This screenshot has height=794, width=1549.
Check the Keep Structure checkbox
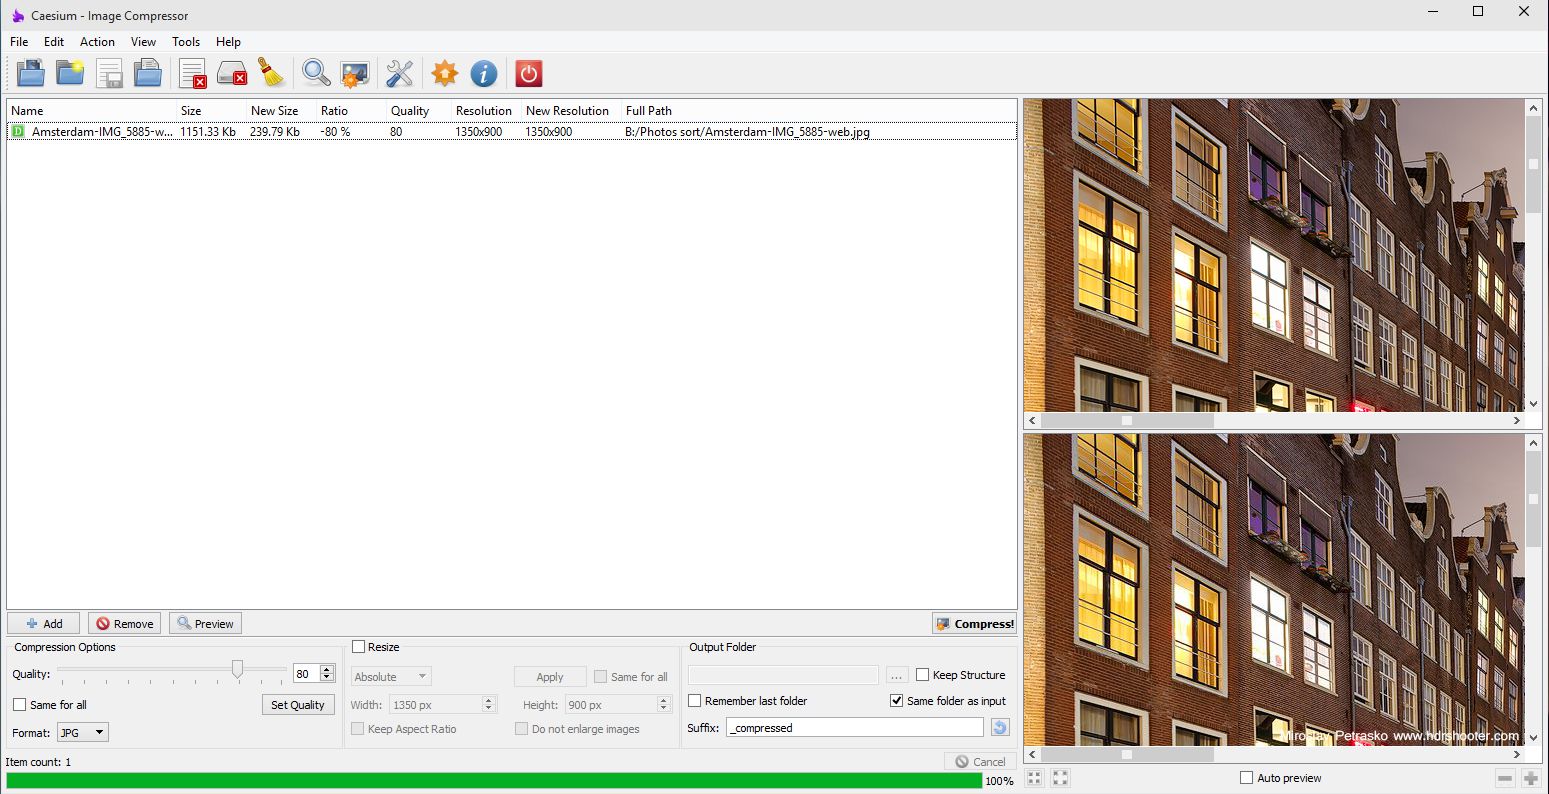point(922,674)
